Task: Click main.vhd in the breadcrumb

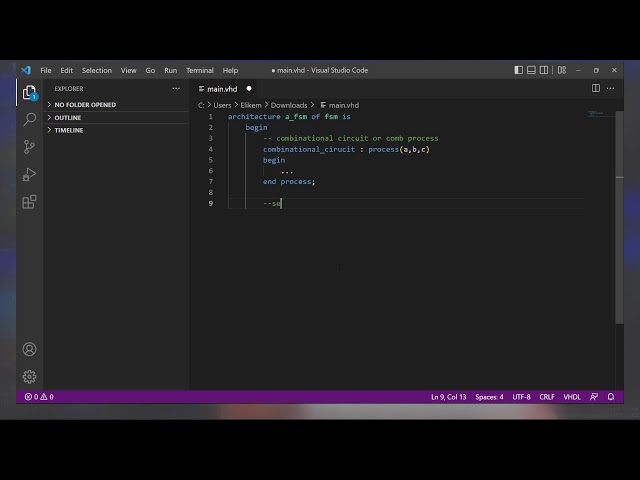Action: [340, 105]
